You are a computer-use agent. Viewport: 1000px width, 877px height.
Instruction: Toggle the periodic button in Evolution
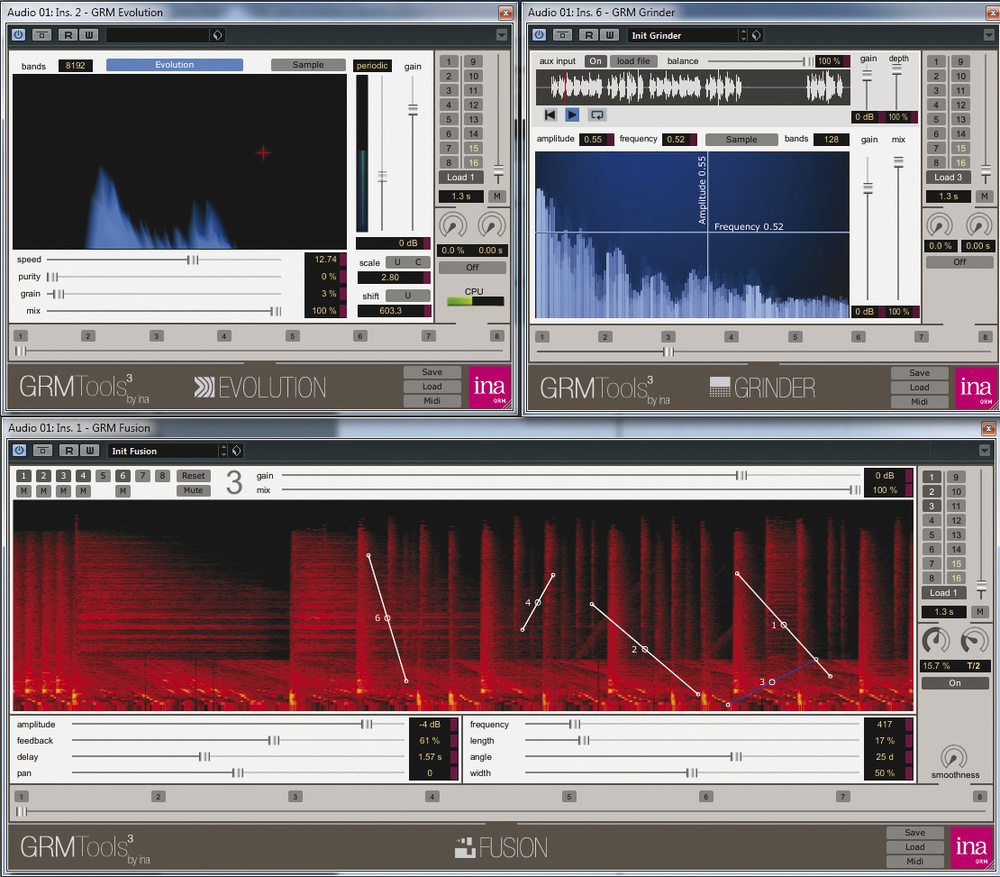[372, 66]
